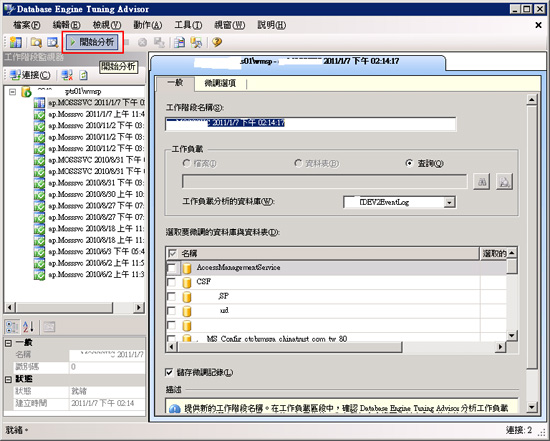Open the 工具(T) menu
The width and height of the screenshot is (550, 441).
coord(188,25)
